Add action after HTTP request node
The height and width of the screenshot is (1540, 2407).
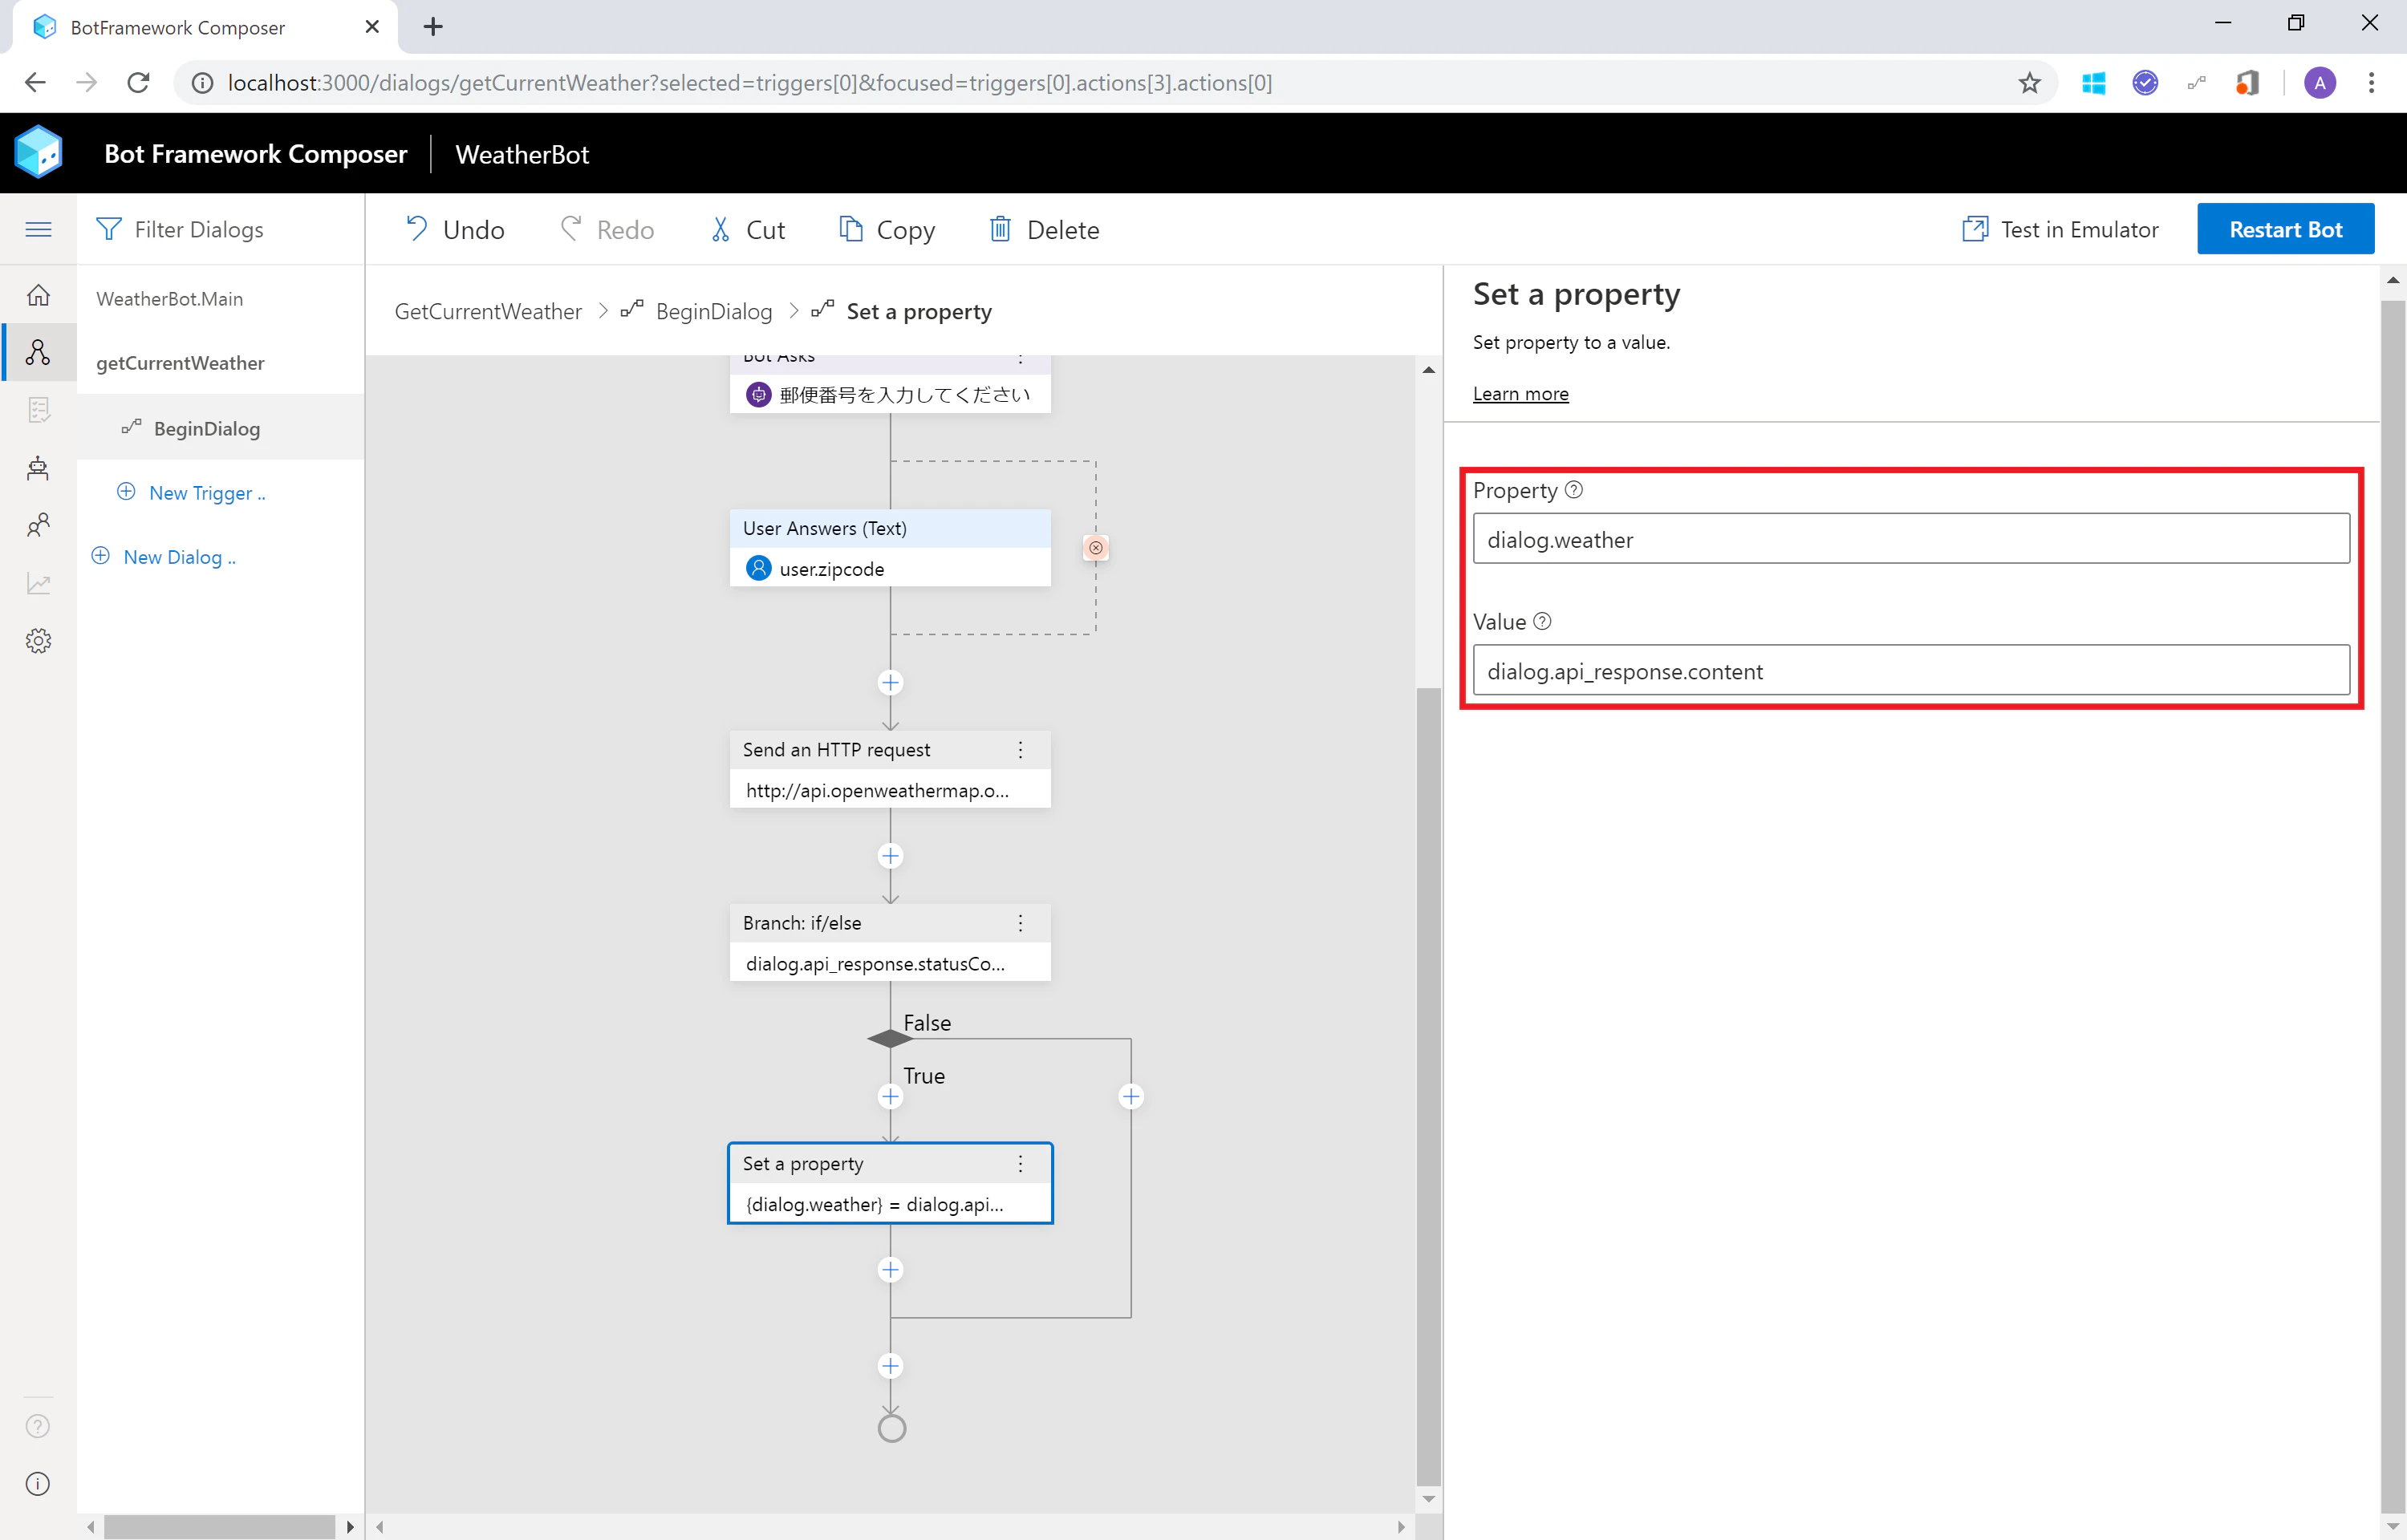click(x=890, y=856)
